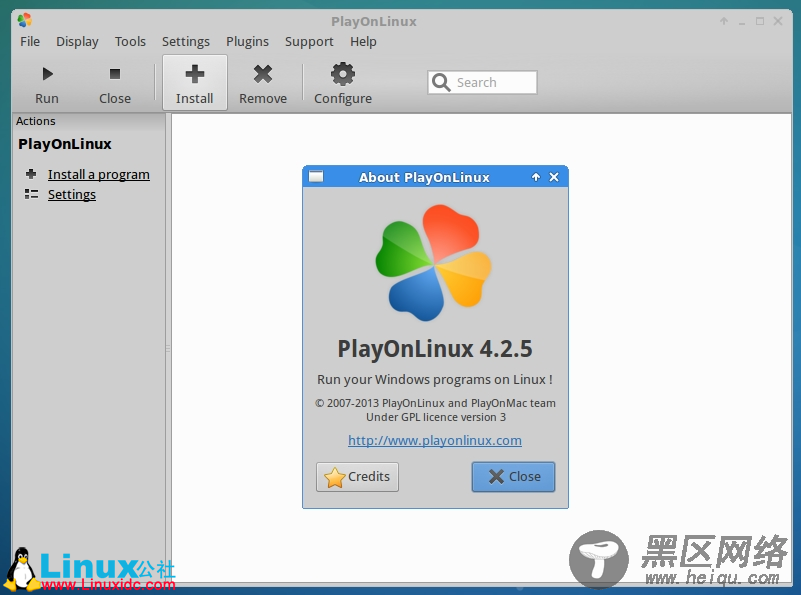Click the Close stop-square toolbar button

115,83
